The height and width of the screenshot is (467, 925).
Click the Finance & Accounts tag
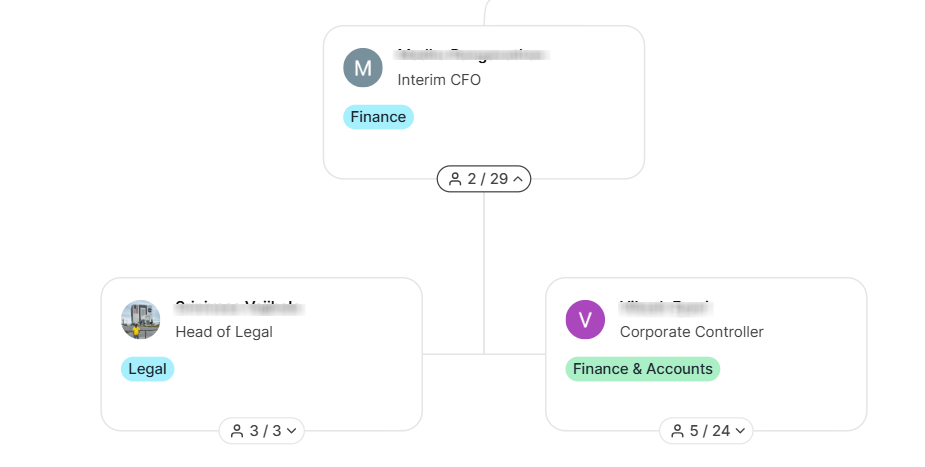[x=642, y=369]
